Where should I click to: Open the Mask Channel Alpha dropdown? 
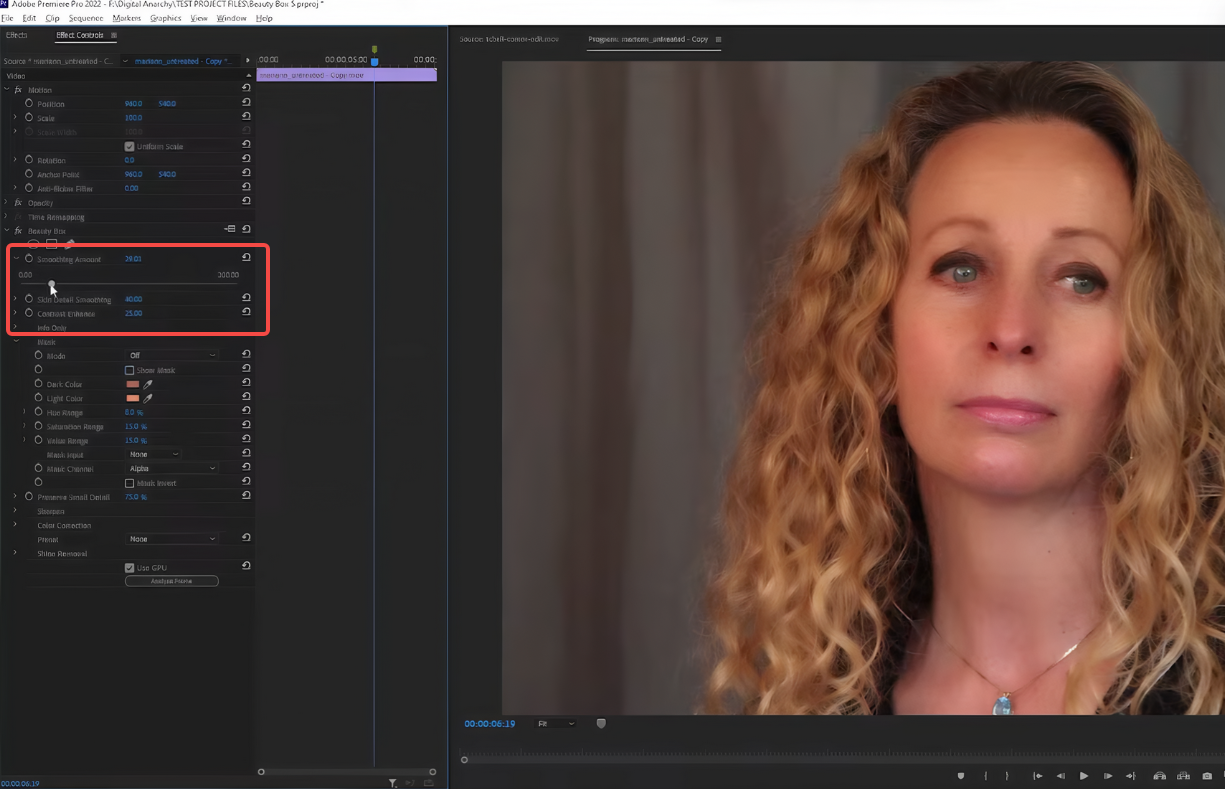tap(172, 468)
